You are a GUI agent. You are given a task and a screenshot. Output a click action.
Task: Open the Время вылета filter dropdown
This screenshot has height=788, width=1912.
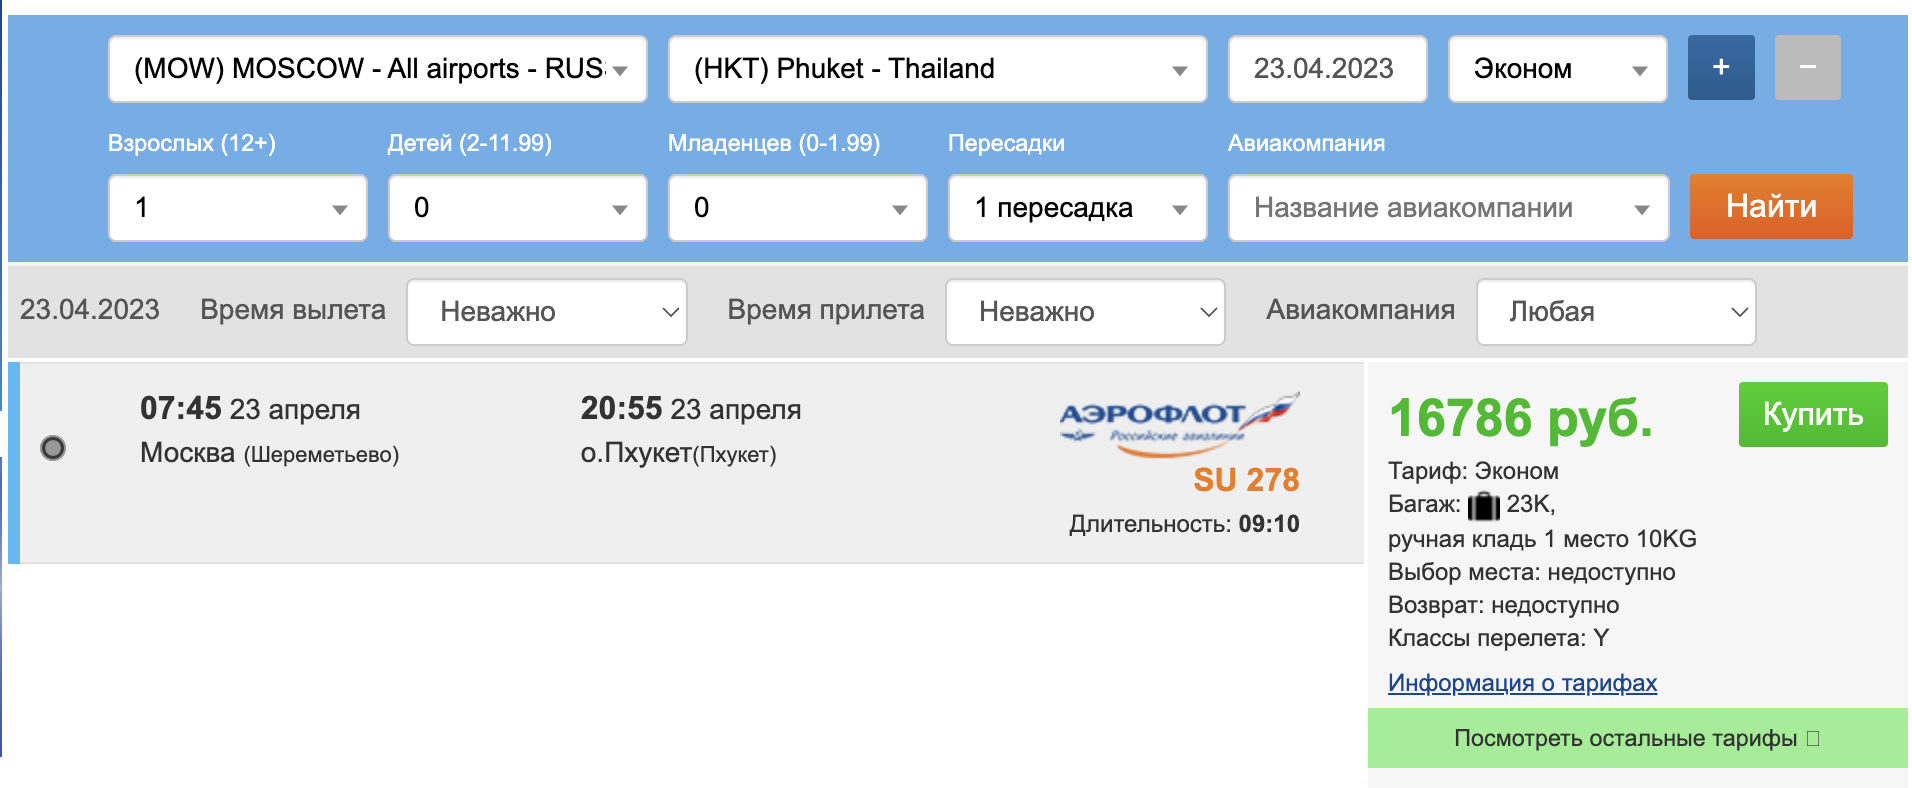point(546,312)
